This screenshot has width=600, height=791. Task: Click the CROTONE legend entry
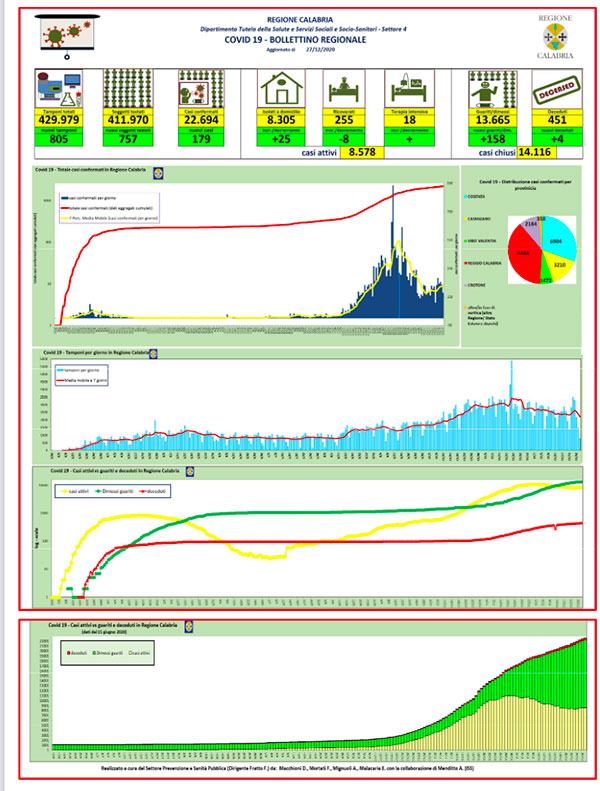coord(474,286)
